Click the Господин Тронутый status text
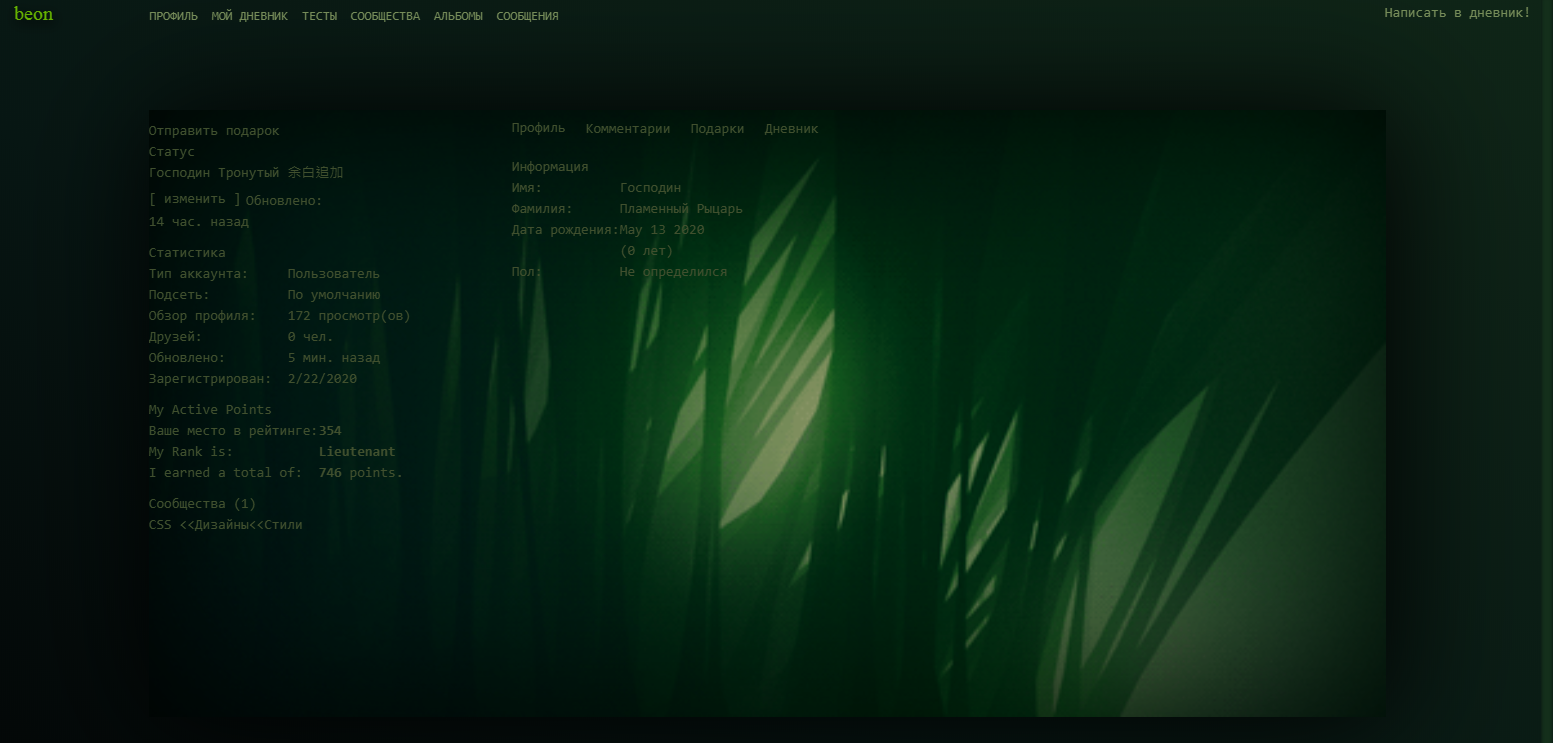The width and height of the screenshot is (1553, 743). pos(245,173)
